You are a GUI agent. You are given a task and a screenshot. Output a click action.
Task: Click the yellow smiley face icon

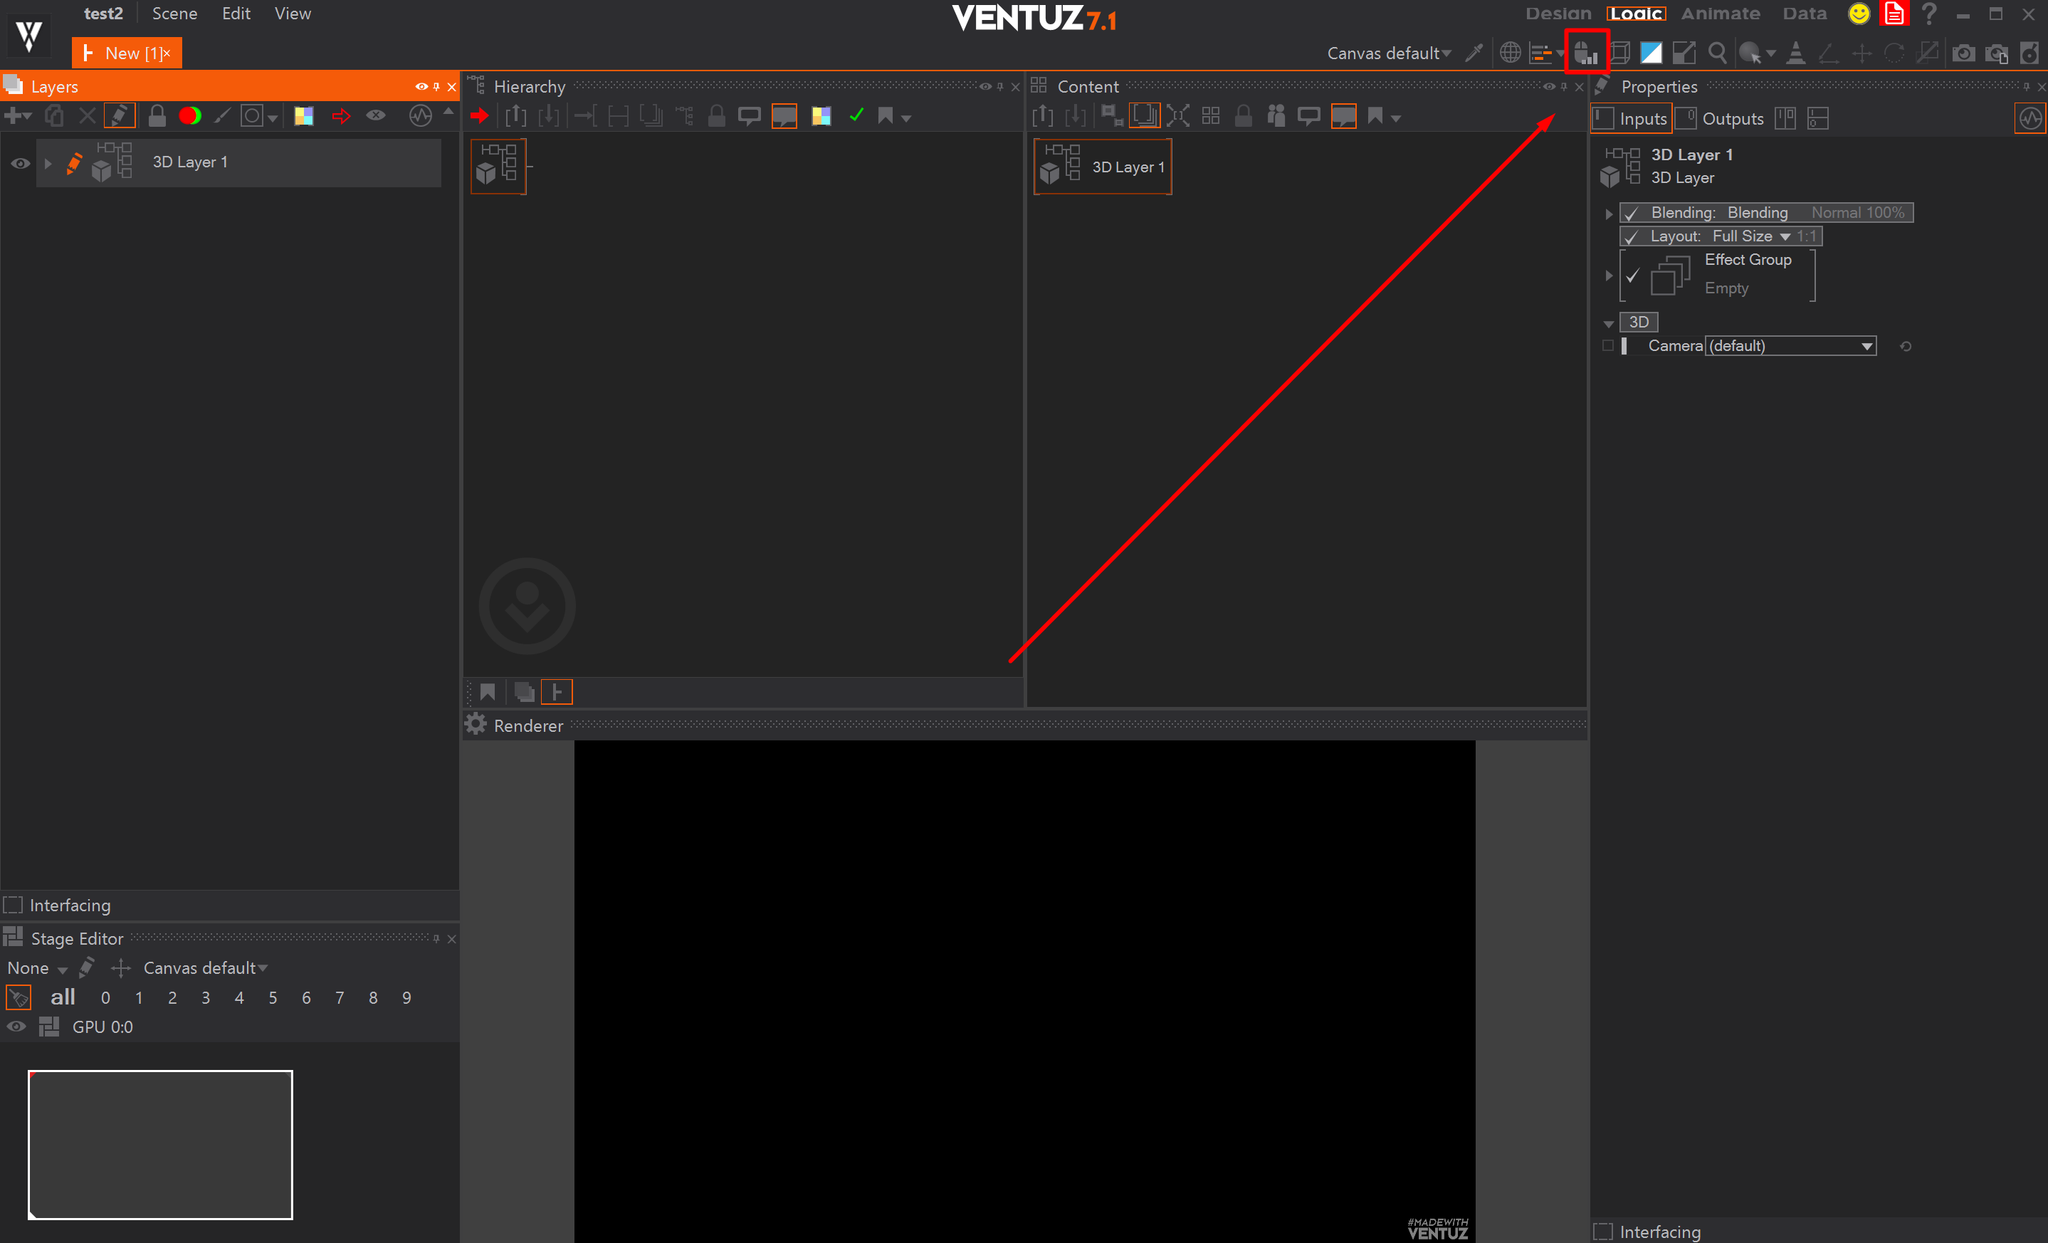pyautogui.click(x=1859, y=14)
